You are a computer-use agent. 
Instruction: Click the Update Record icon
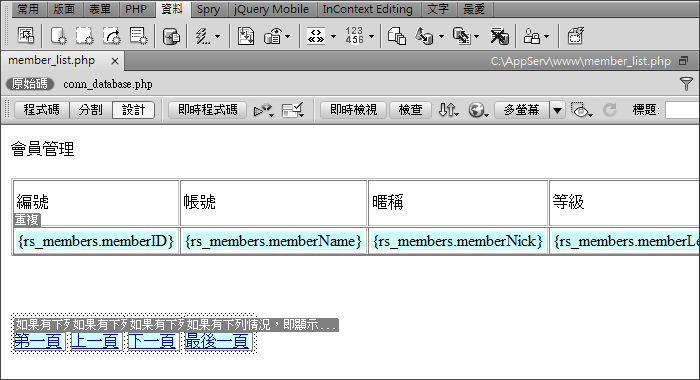point(462,36)
